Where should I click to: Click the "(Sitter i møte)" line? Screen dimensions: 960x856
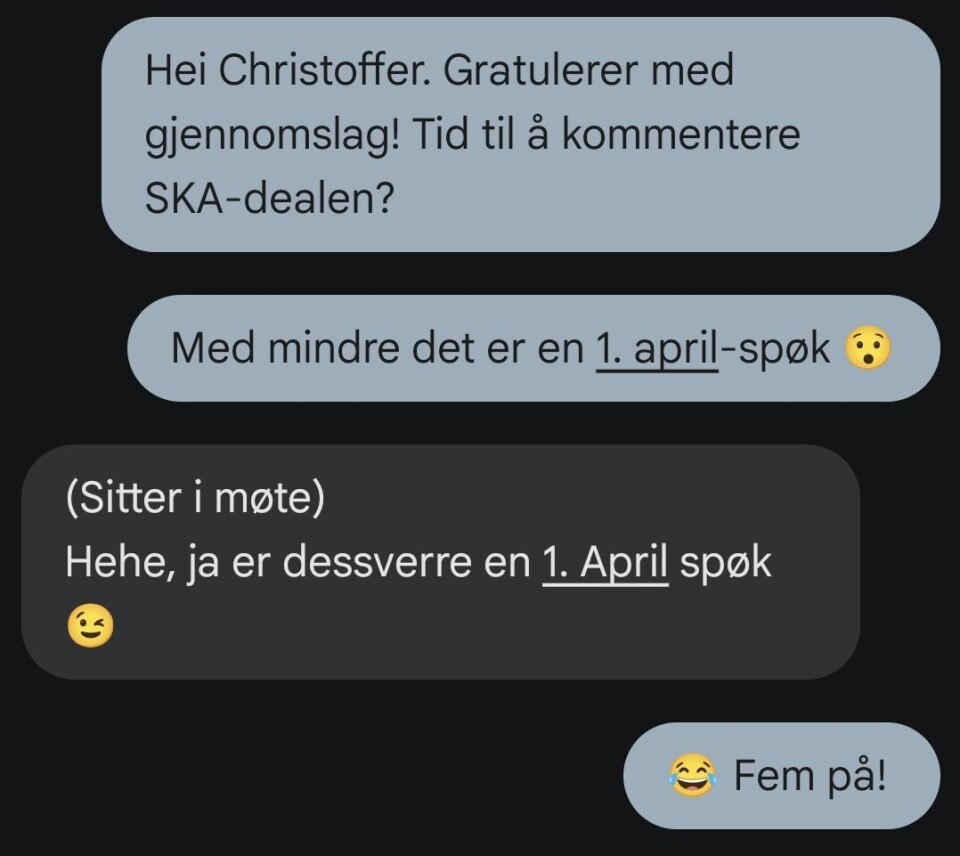195,499
